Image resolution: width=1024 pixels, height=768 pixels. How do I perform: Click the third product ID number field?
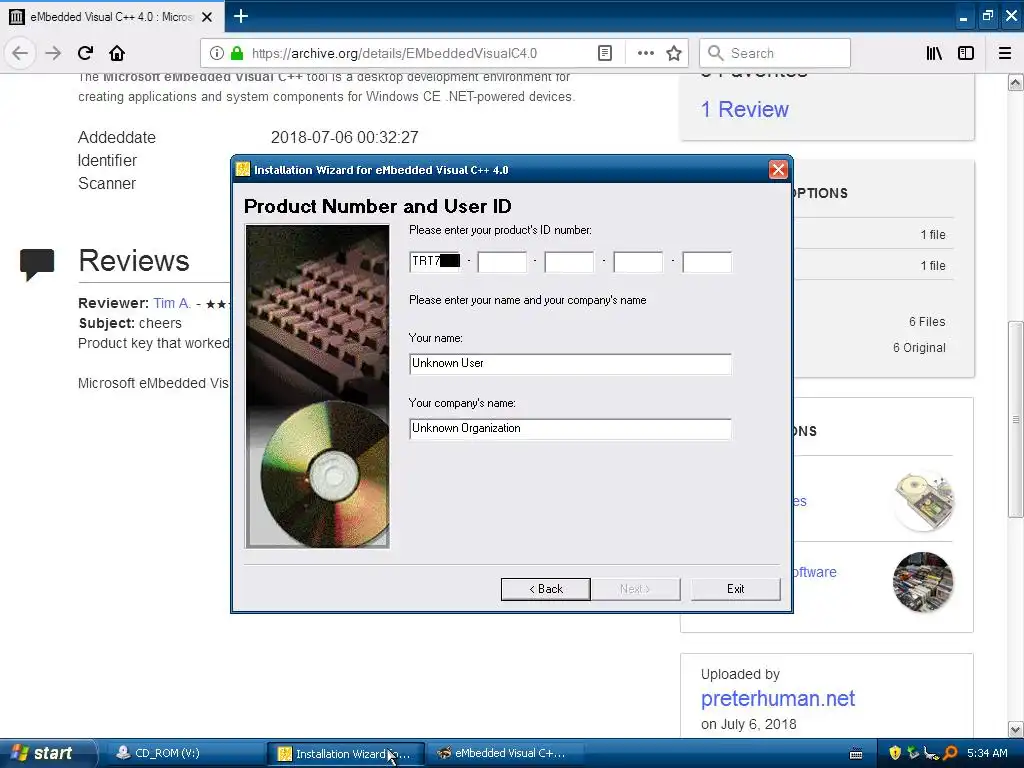click(x=569, y=261)
